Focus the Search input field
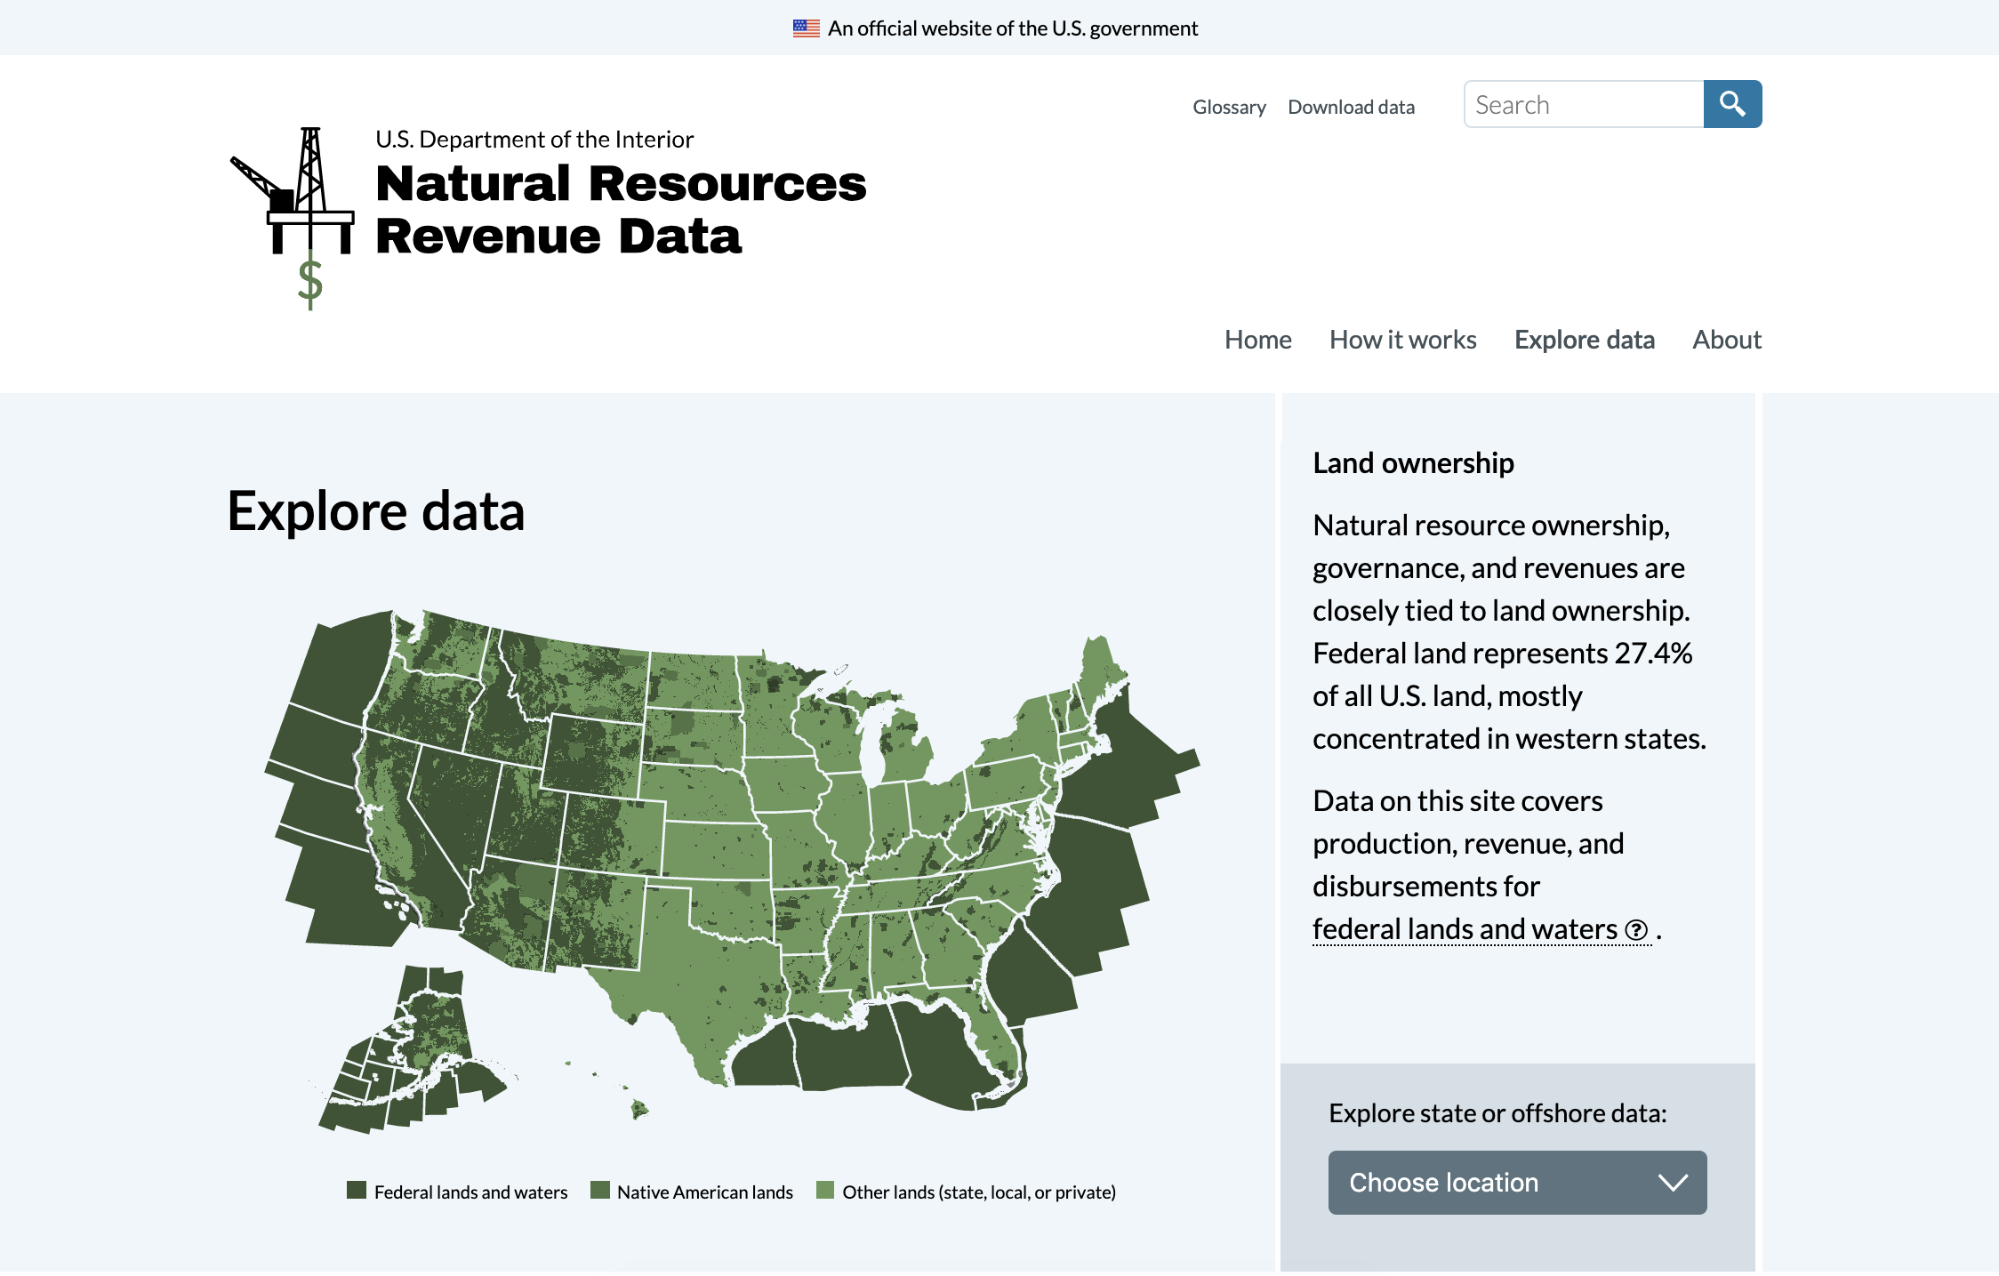The image size is (1999, 1276). 1583,104
